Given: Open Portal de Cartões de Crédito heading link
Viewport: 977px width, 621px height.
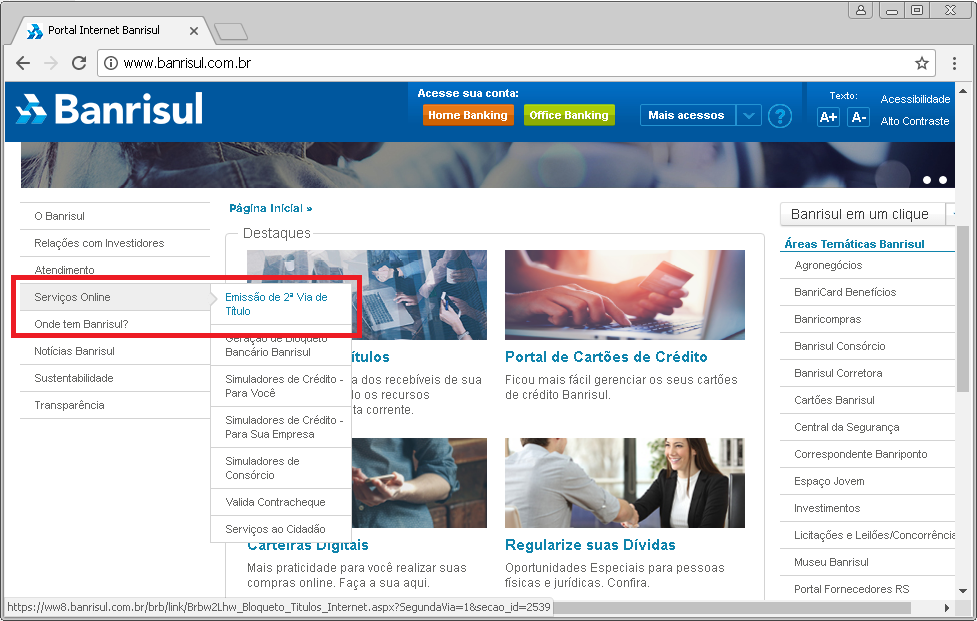Looking at the screenshot, I should [x=606, y=357].
